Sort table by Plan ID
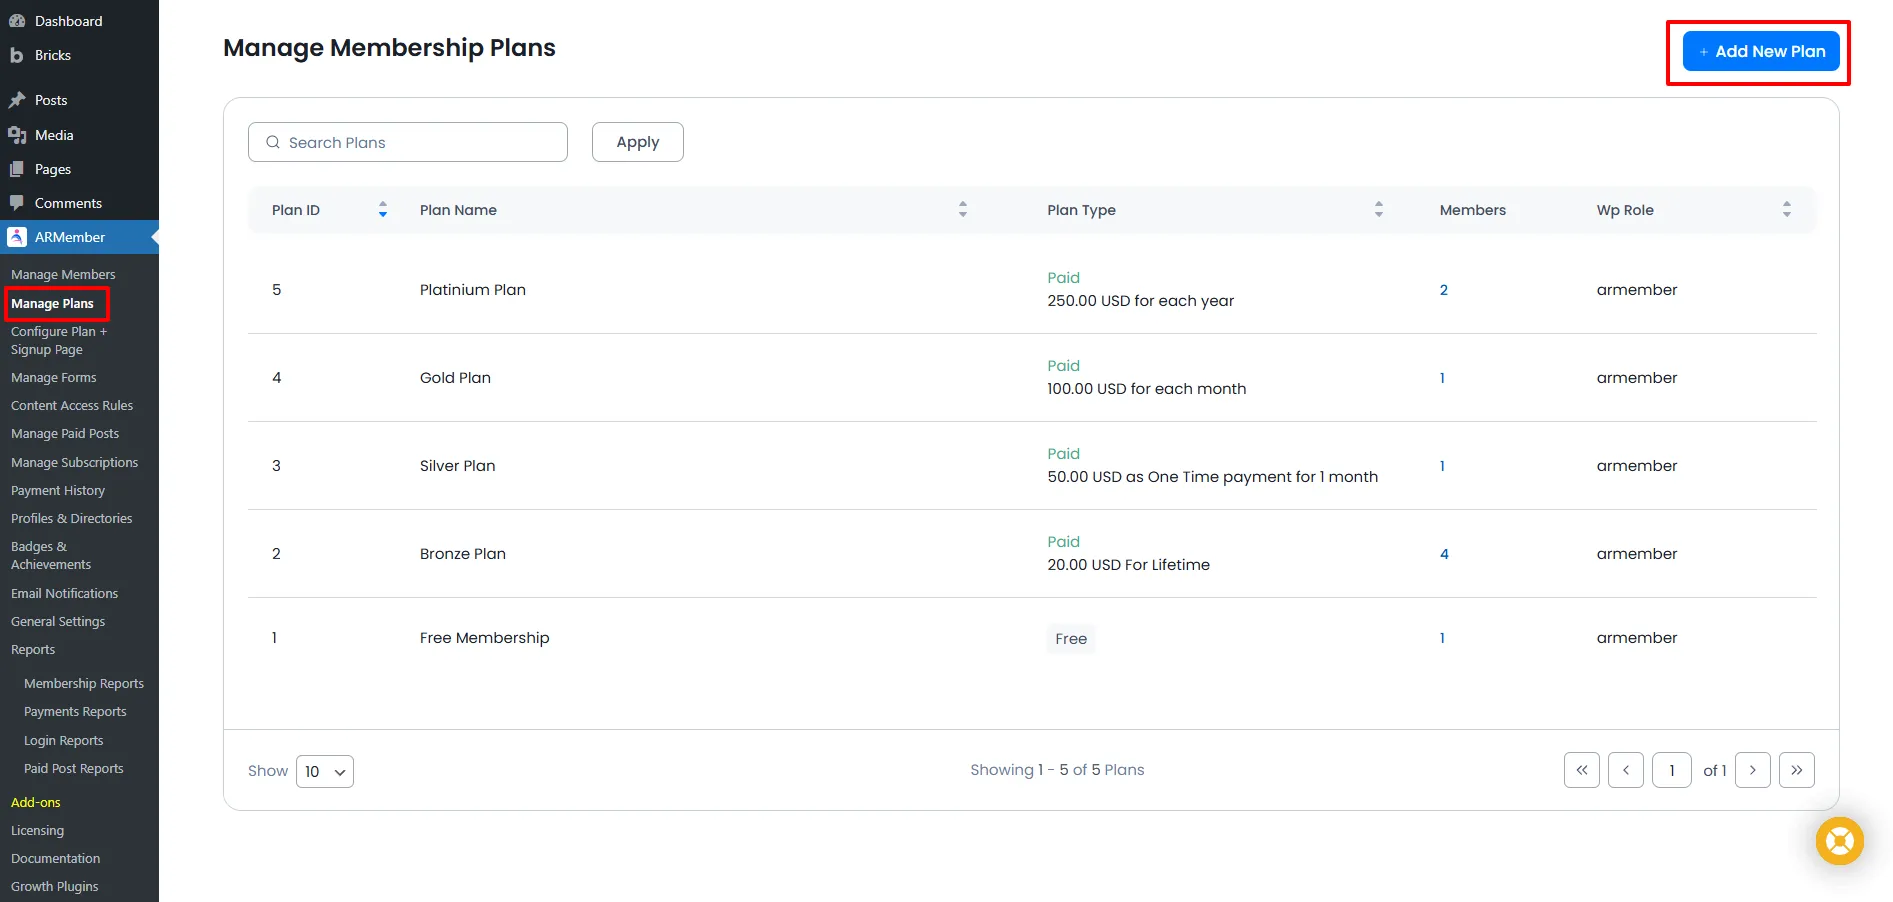 382,210
